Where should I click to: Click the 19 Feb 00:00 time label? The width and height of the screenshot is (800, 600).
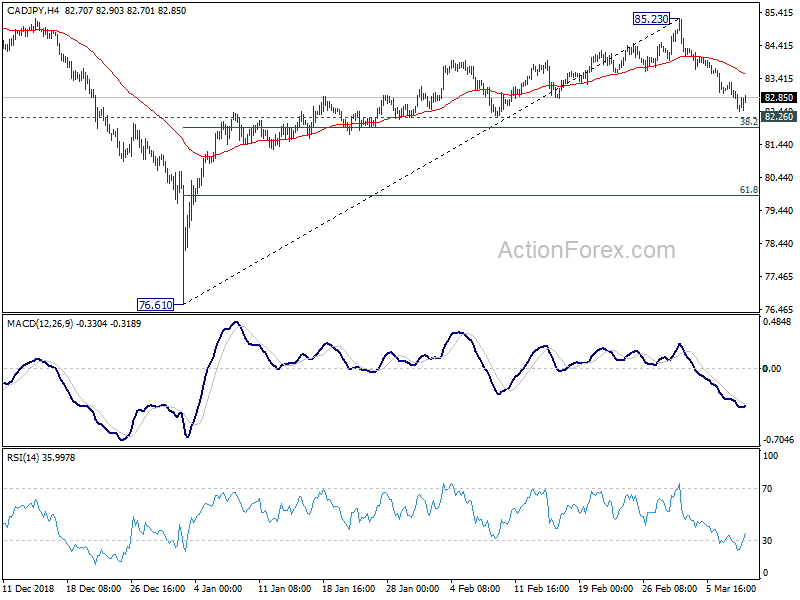(x=606, y=588)
